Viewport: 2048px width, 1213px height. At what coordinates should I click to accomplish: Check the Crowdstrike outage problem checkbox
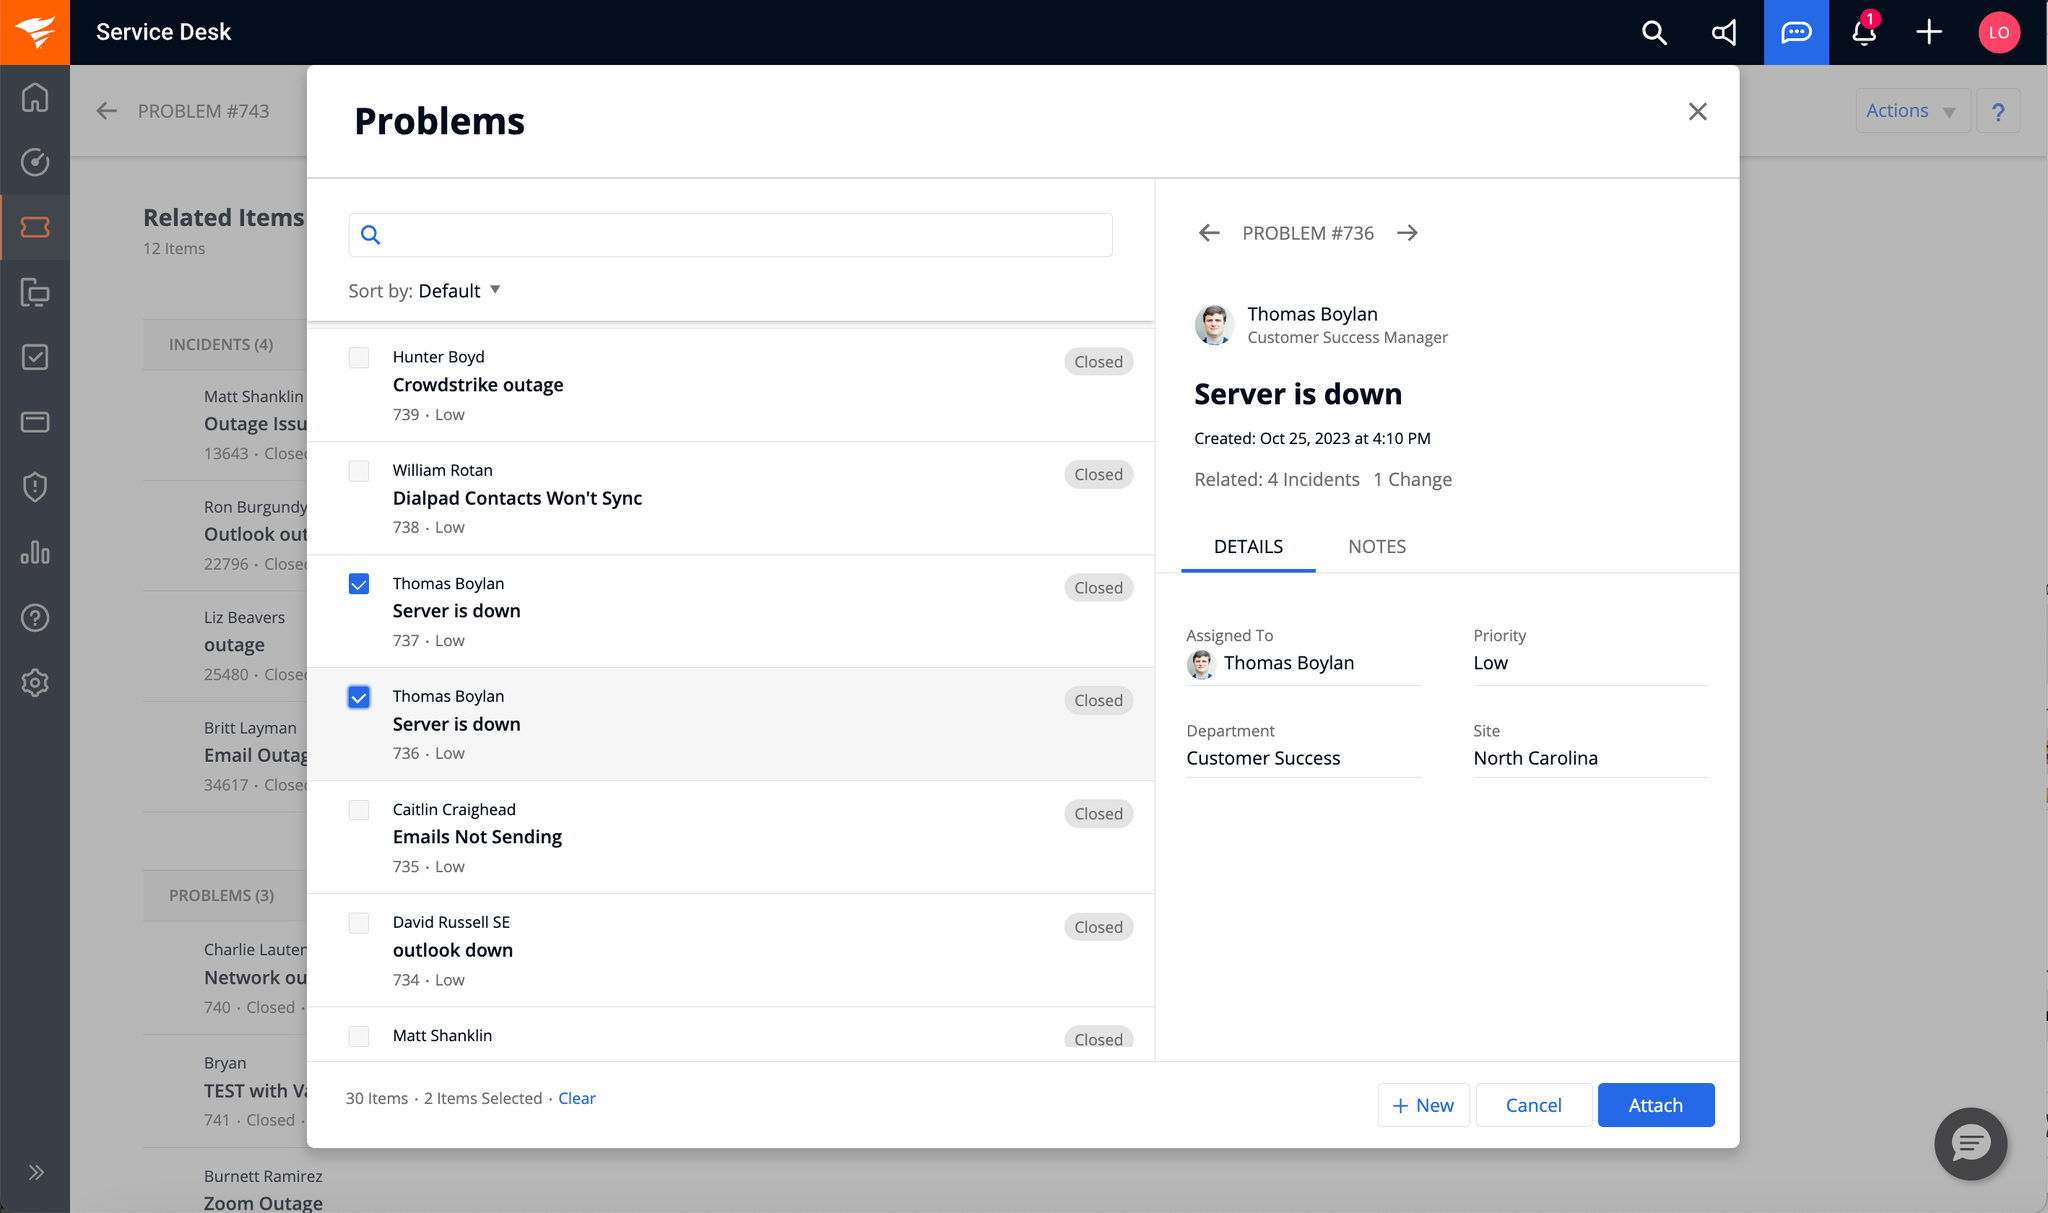(359, 358)
